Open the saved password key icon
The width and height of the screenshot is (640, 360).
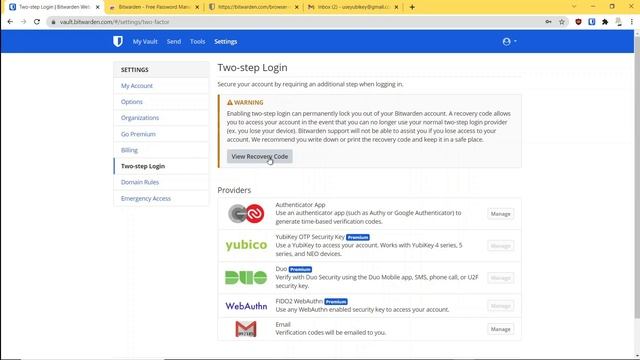click(548, 22)
